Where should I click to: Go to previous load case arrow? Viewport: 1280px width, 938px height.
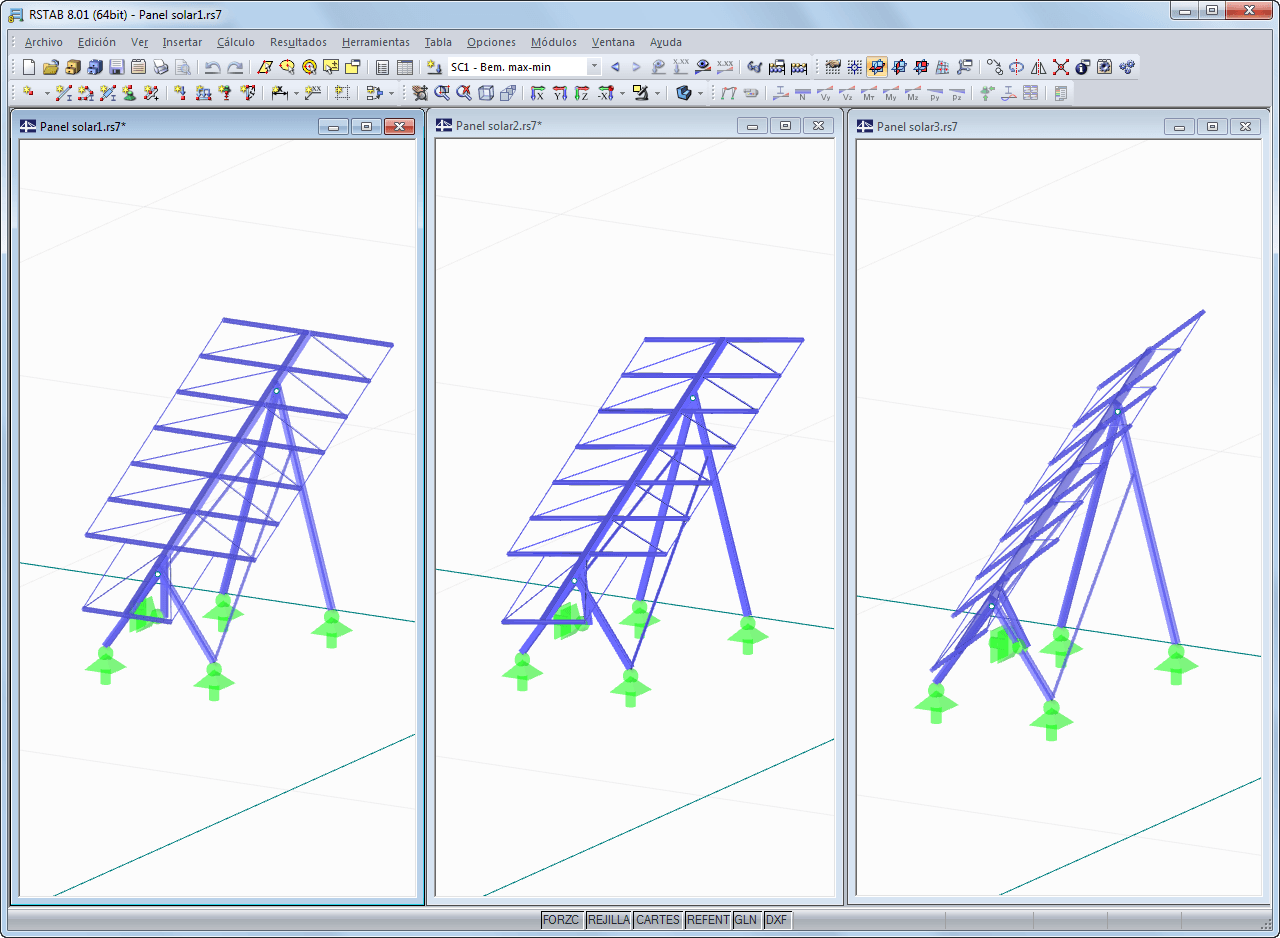pos(615,67)
